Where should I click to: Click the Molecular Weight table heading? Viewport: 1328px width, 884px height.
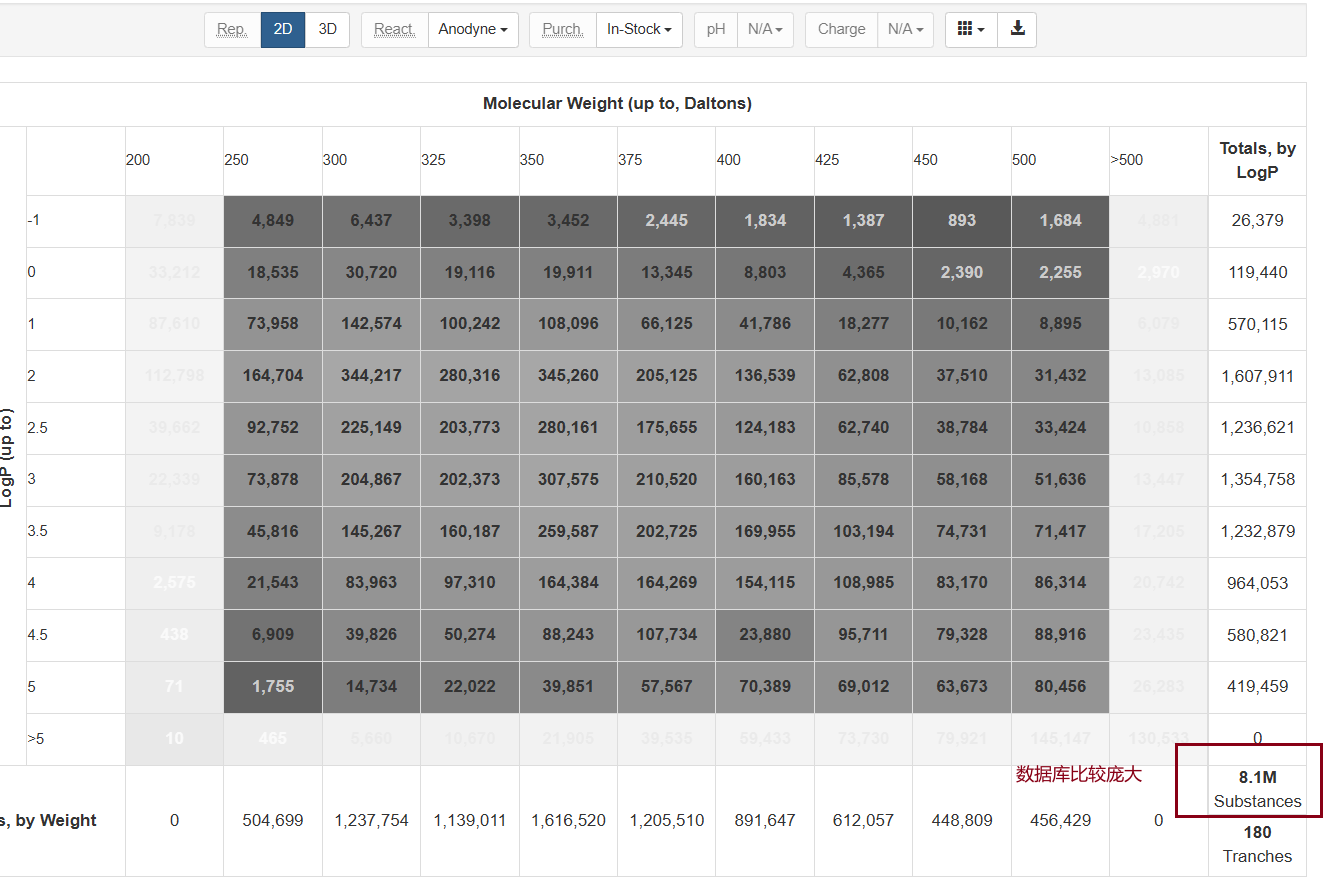(617, 104)
